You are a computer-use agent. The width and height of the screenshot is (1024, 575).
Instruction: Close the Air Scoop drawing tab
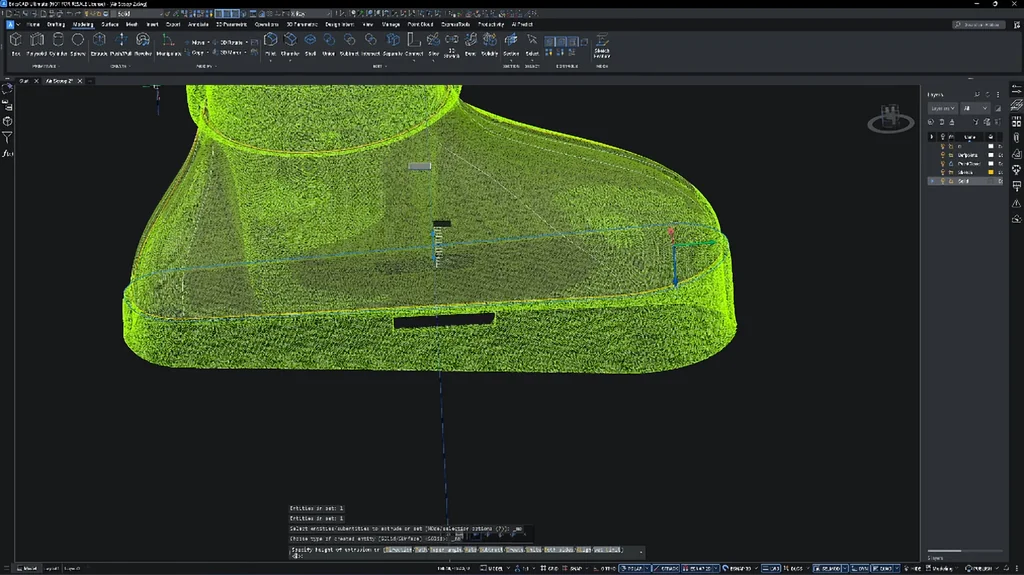80,81
